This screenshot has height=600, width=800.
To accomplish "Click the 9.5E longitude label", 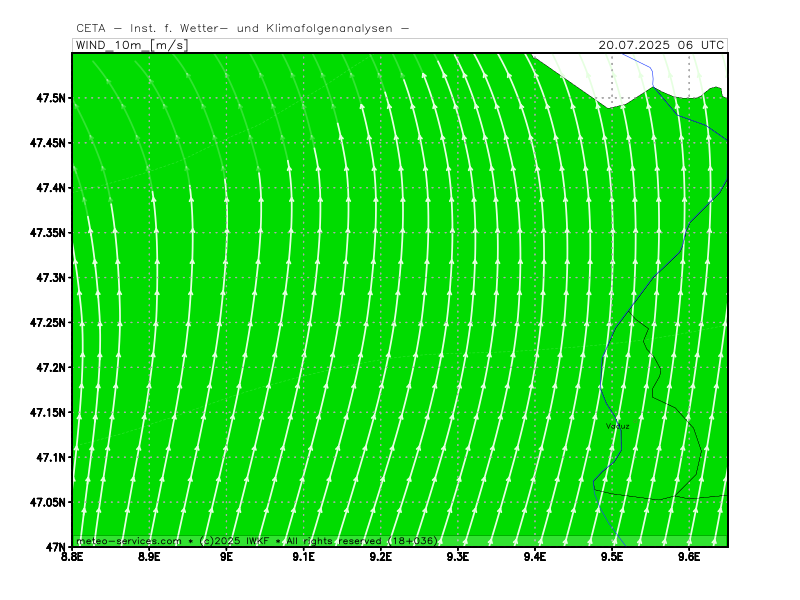I will [612, 557].
